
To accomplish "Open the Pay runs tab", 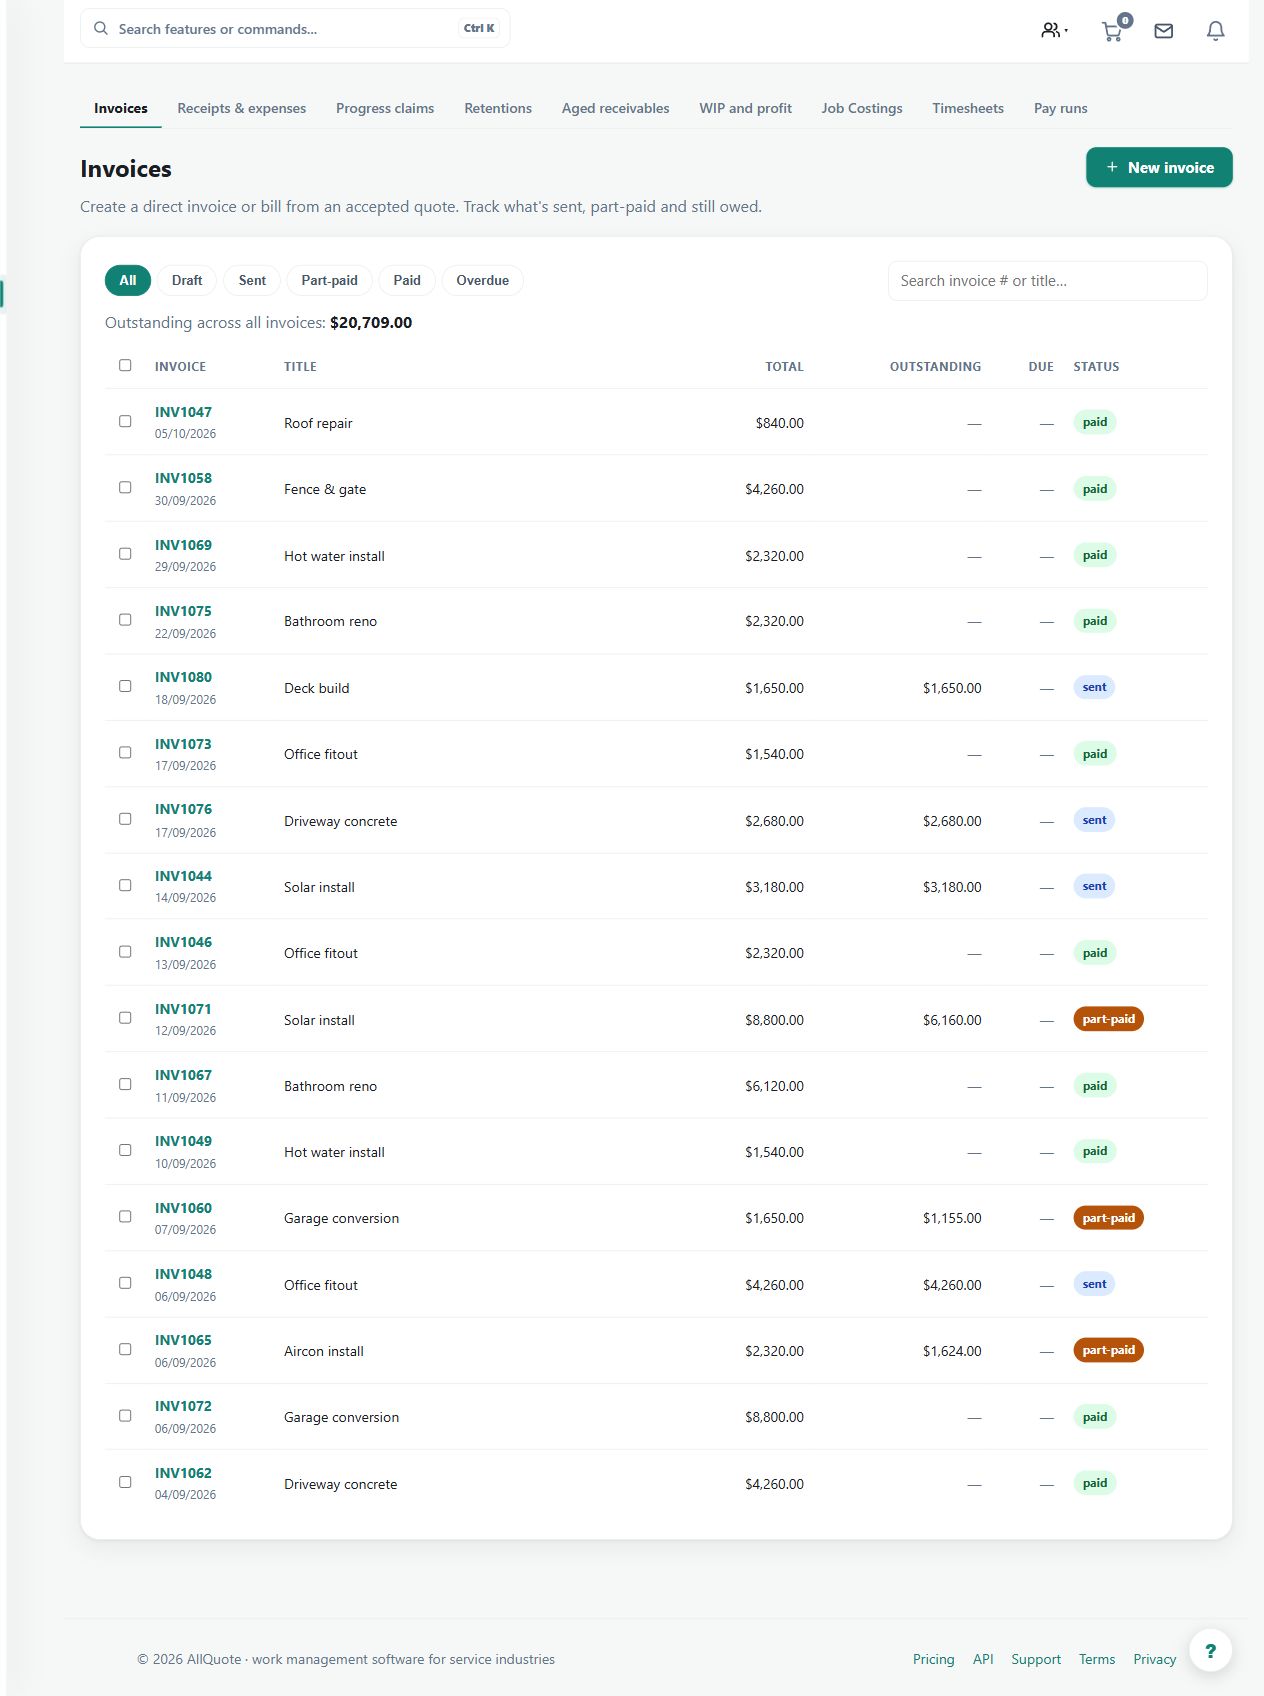I will click(1060, 108).
